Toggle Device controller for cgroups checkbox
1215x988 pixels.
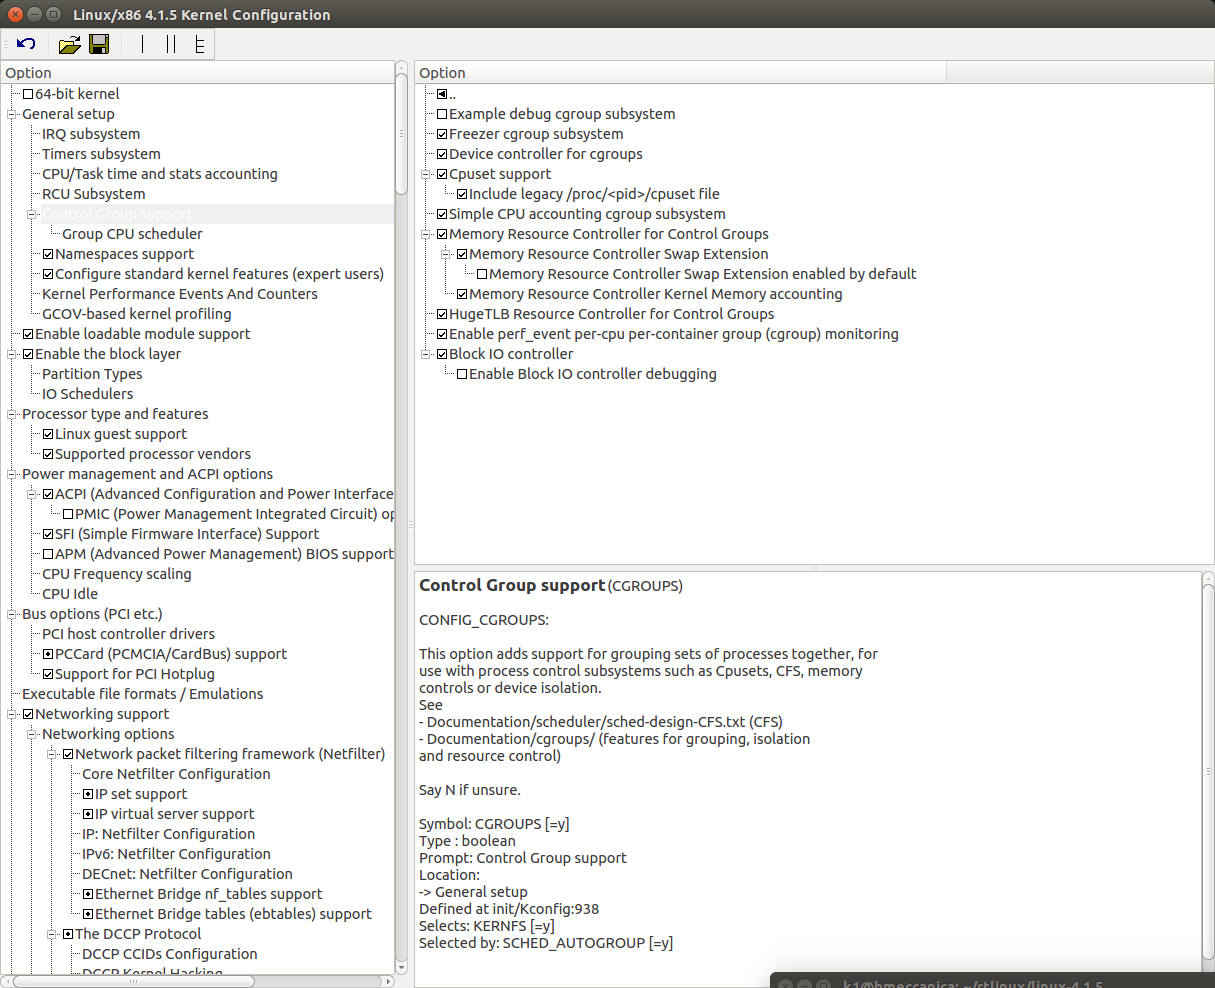[442, 154]
